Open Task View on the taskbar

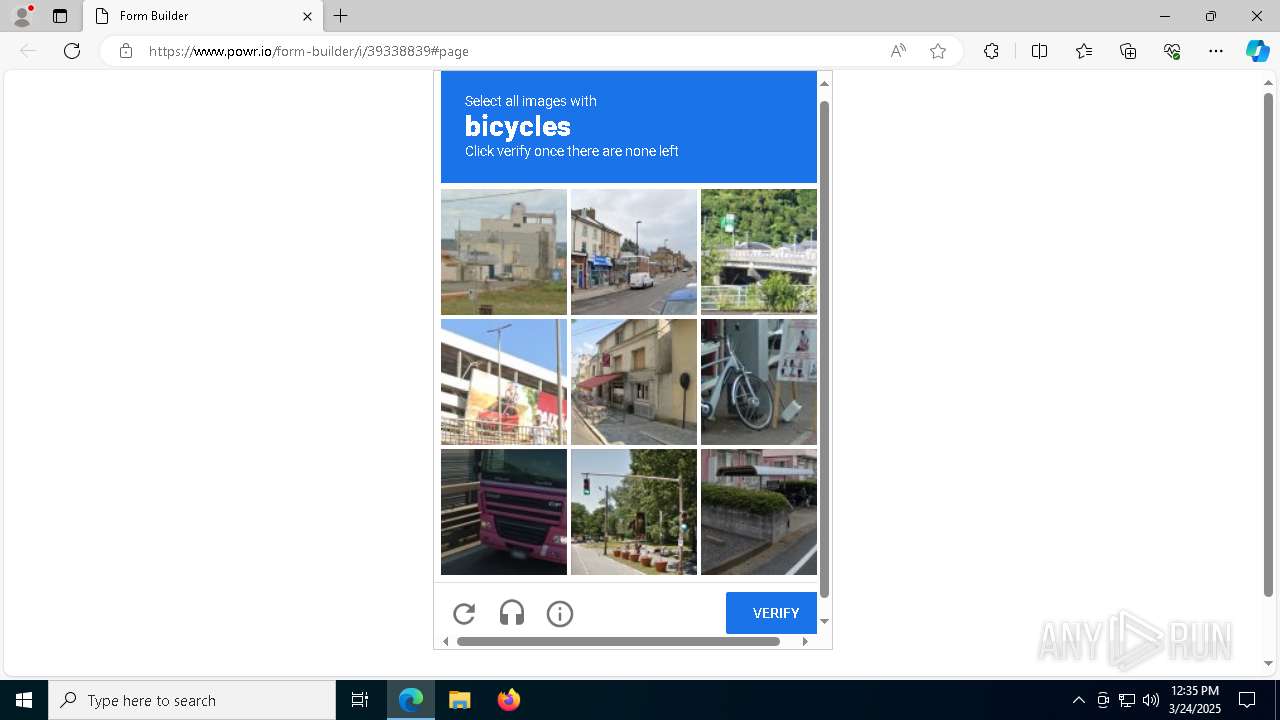click(360, 700)
